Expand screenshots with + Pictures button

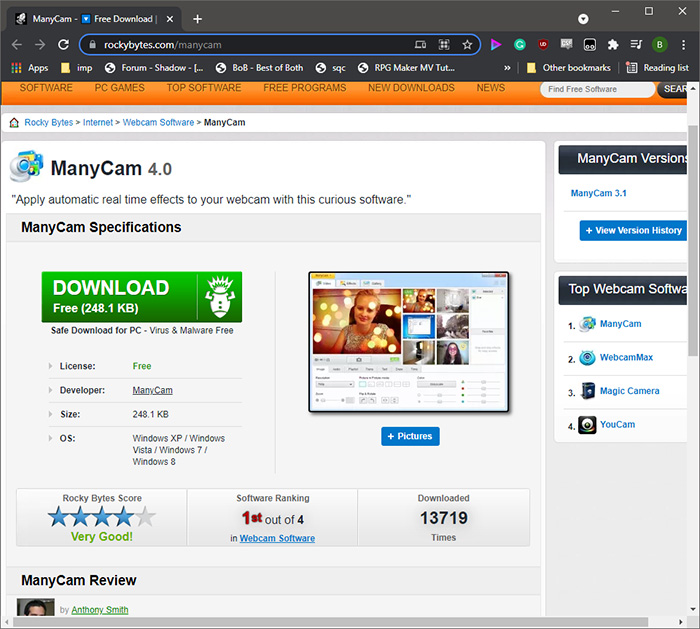click(410, 436)
